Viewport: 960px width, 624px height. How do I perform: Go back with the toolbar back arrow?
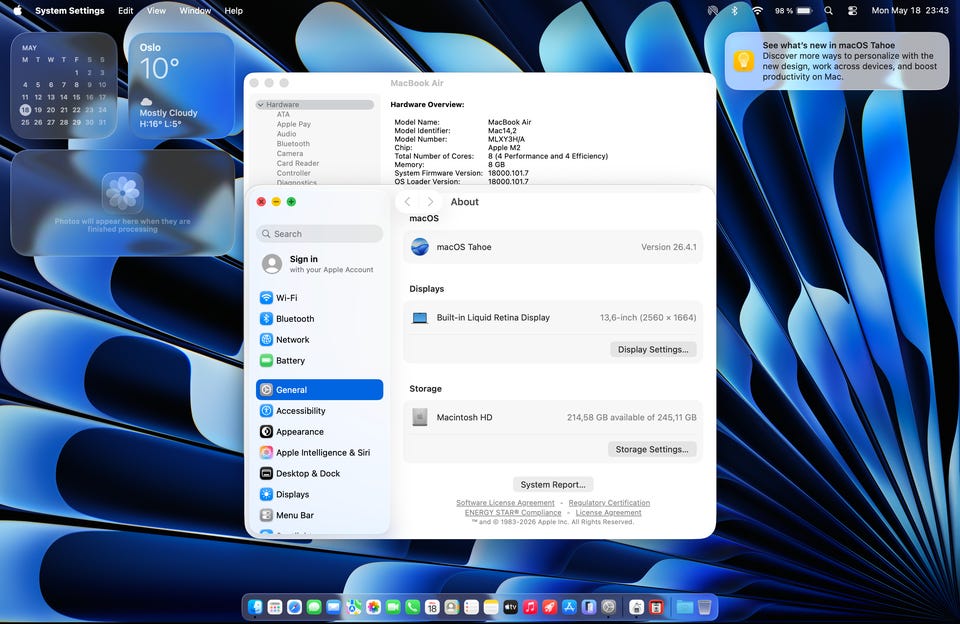(x=408, y=201)
